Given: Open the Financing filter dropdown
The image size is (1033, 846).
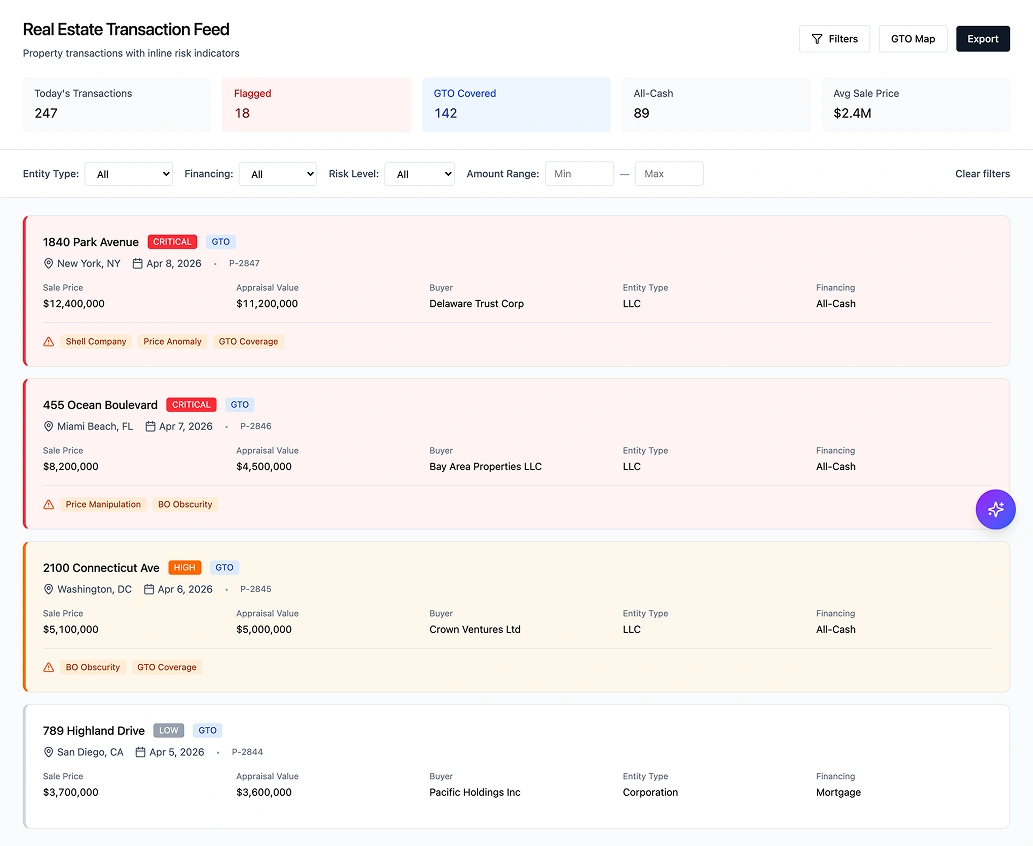Looking at the screenshot, I should tap(278, 173).
